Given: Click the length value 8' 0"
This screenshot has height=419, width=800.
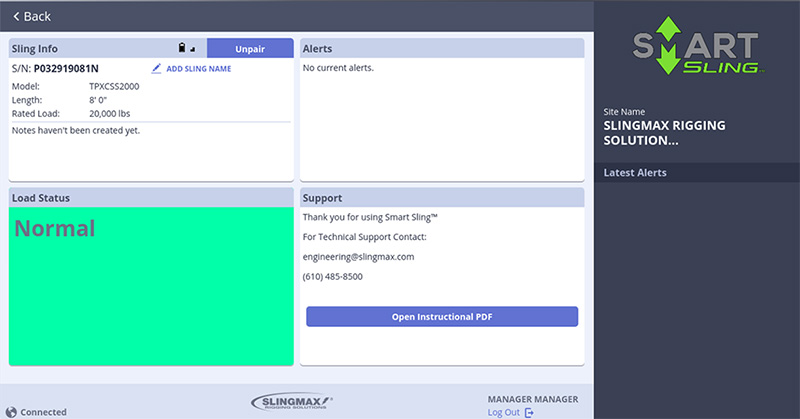Looking at the screenshot, I should click(98, 100).
